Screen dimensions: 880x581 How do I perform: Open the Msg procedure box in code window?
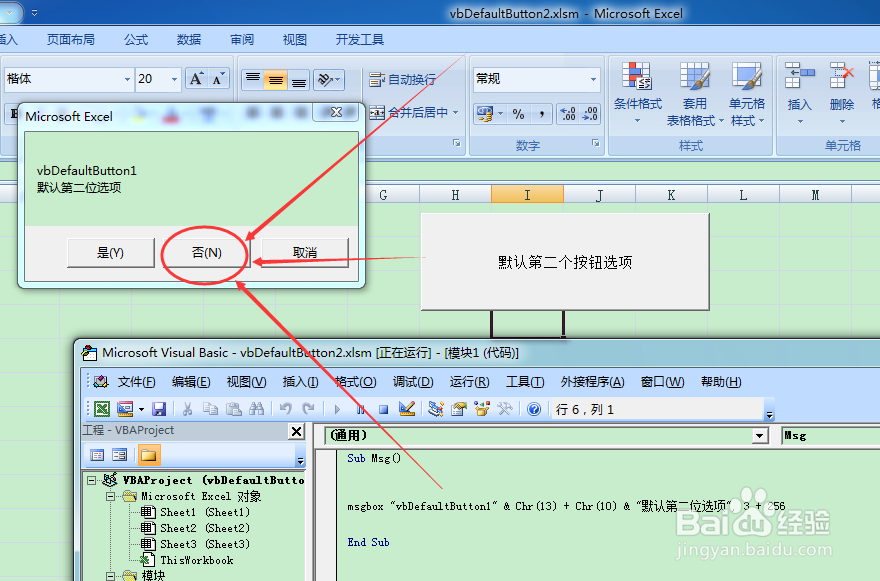coord(831,436)
